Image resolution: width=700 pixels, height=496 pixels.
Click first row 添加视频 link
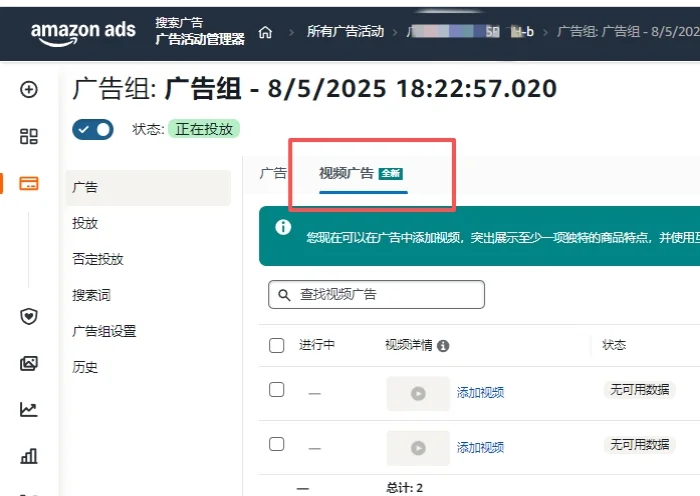[480, 393]
